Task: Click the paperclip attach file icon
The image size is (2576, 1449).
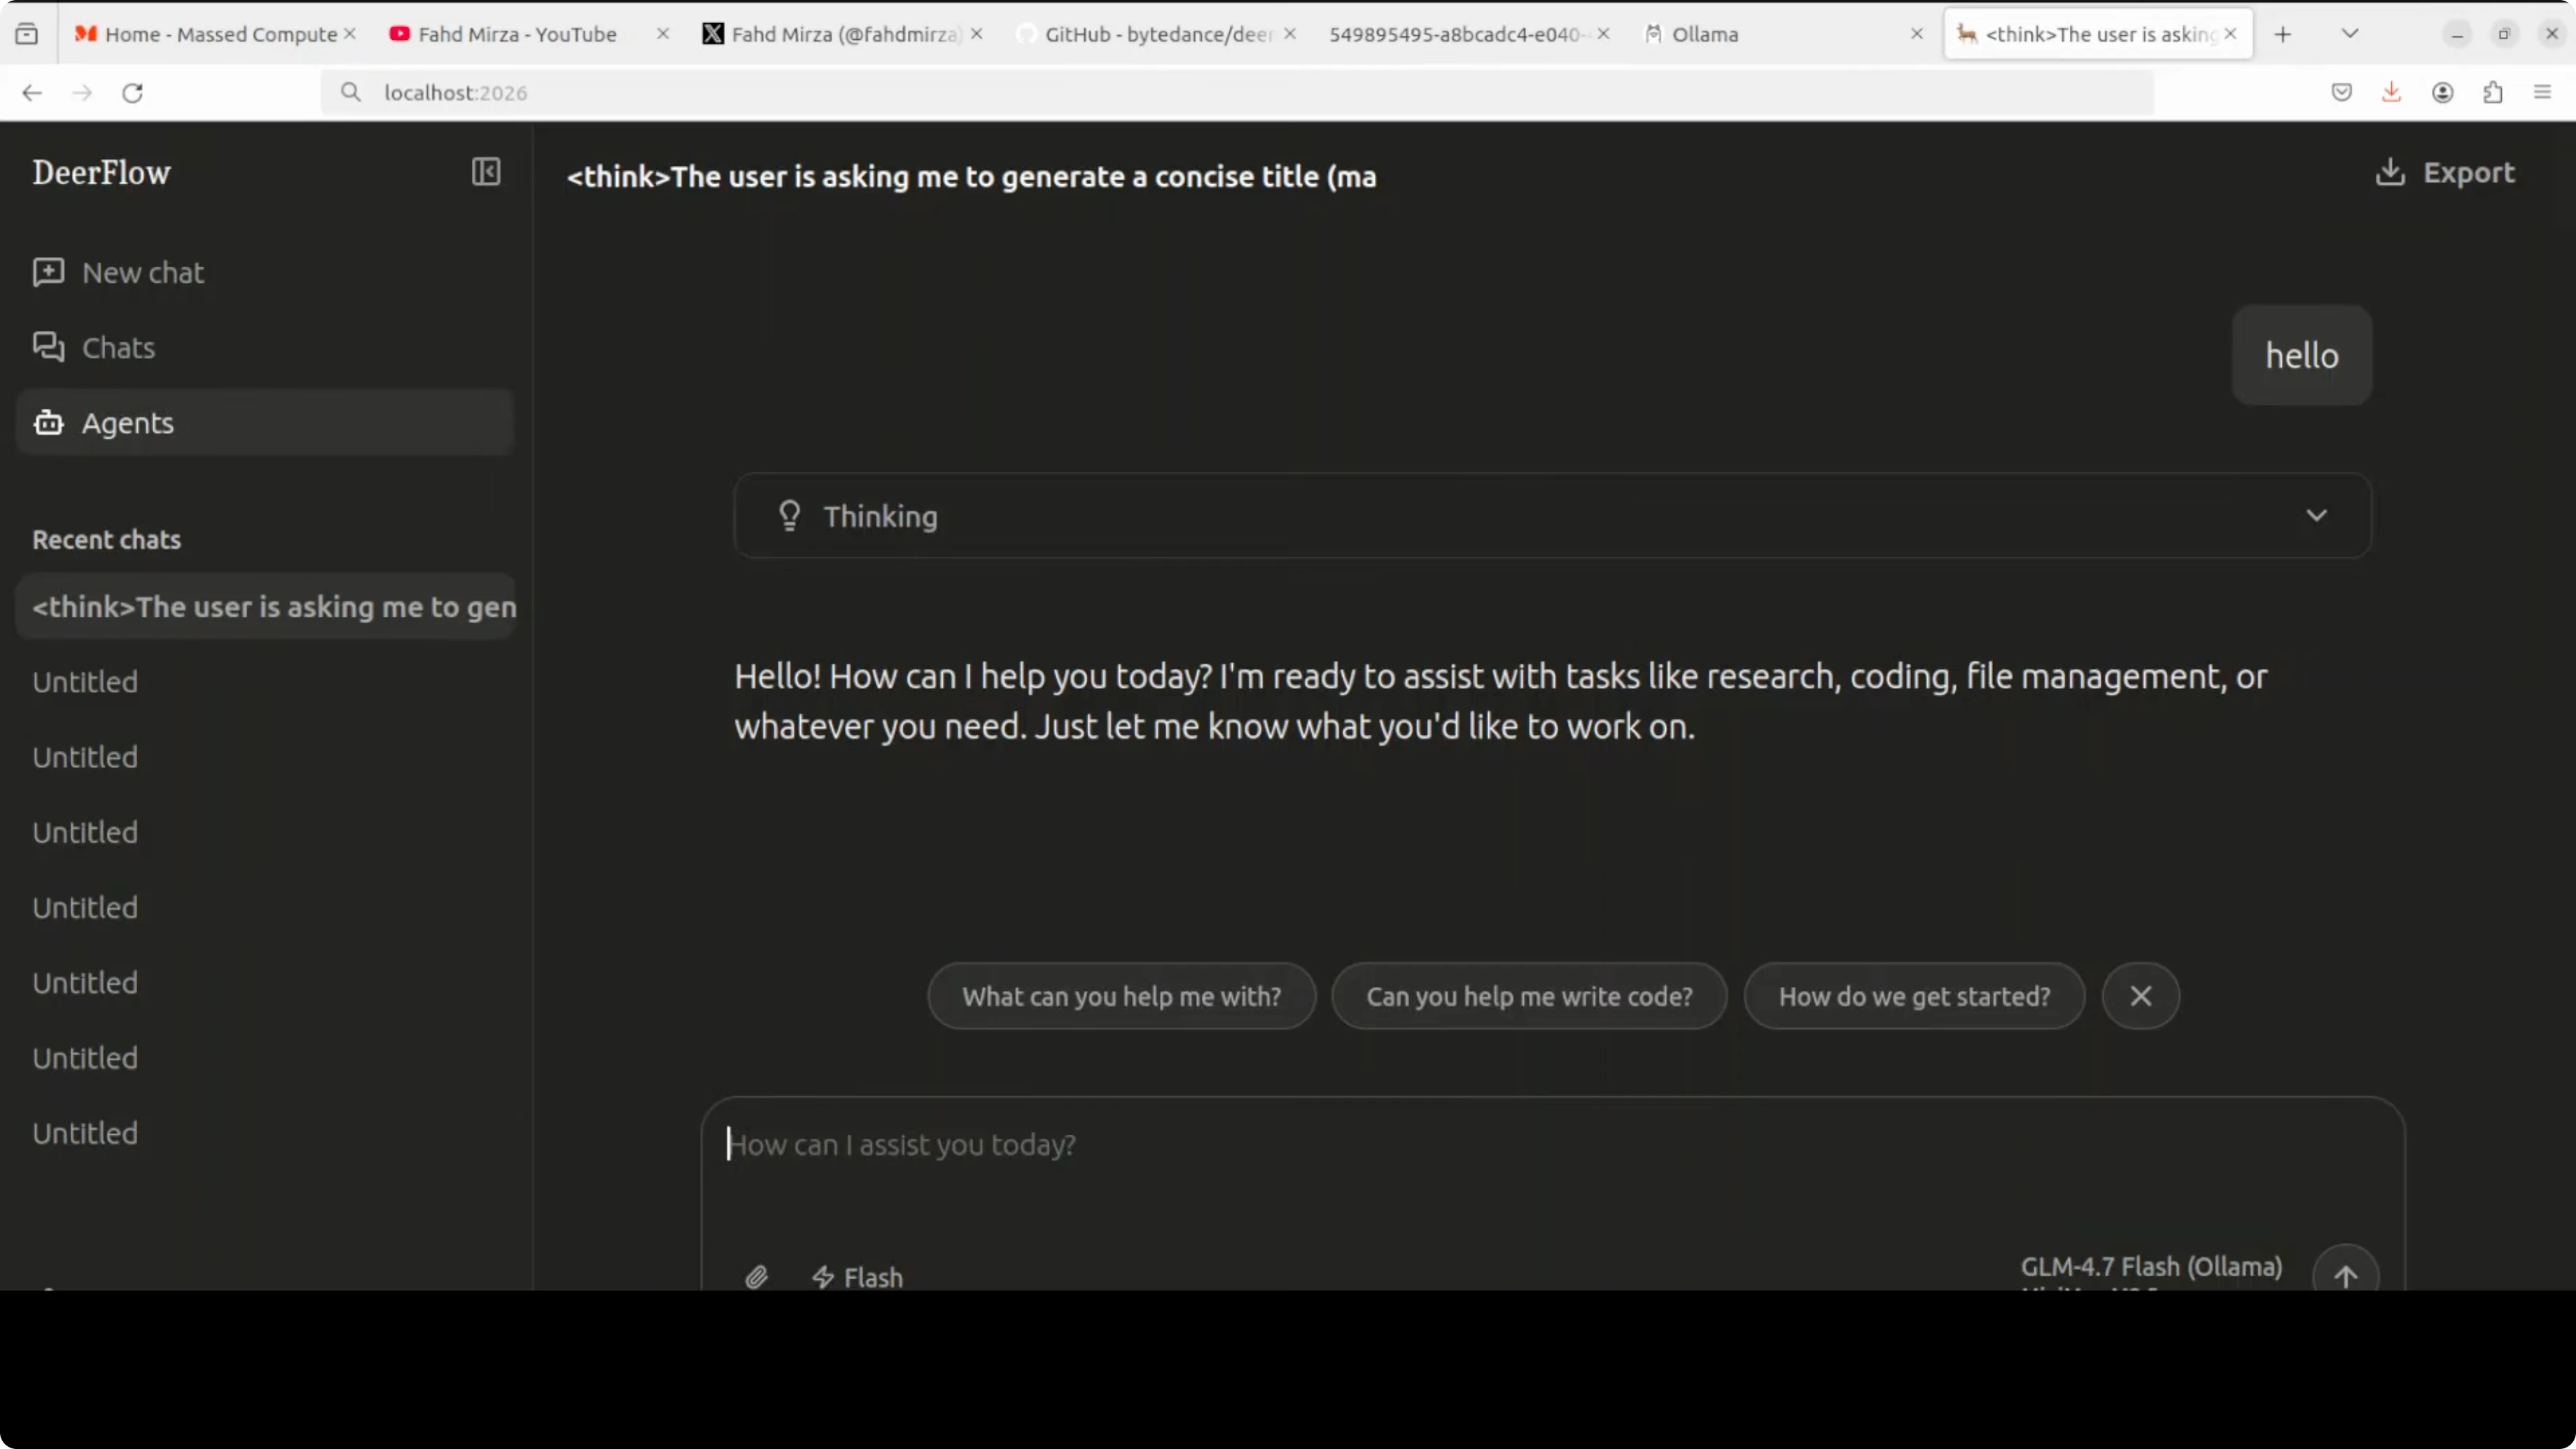Action: click(x=757, y=1276)
